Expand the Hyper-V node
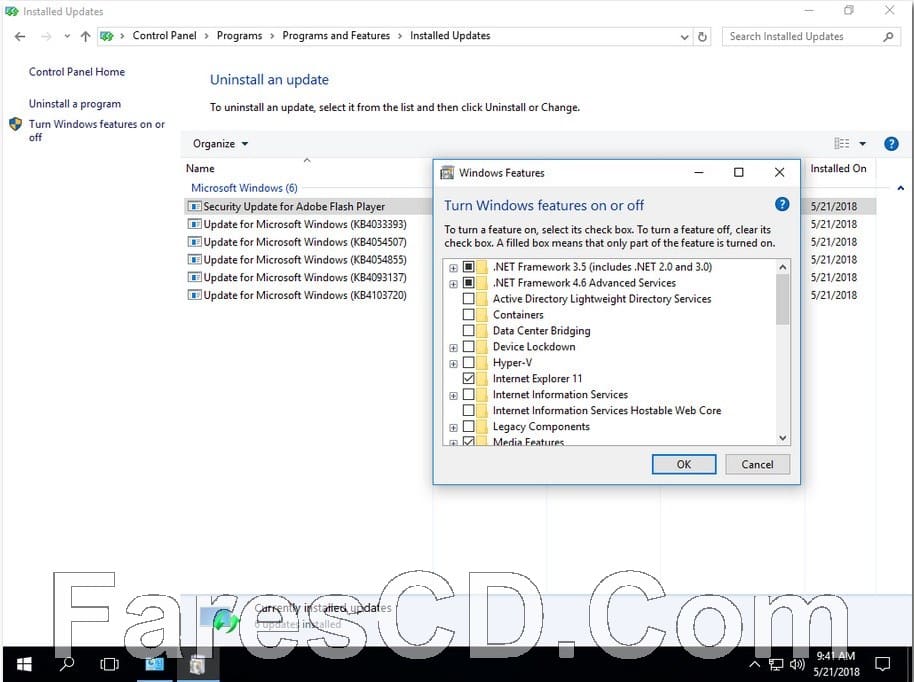Viewport: 914px width, 682px height. point(454,364)
